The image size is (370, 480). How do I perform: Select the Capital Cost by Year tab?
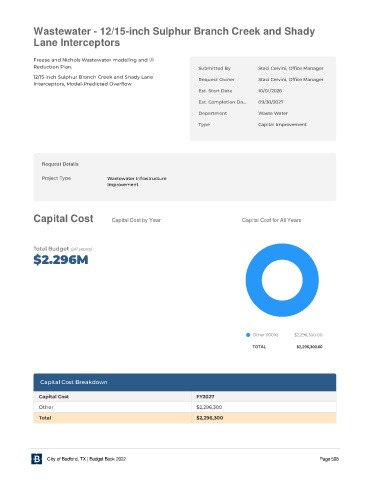[136, 220]
